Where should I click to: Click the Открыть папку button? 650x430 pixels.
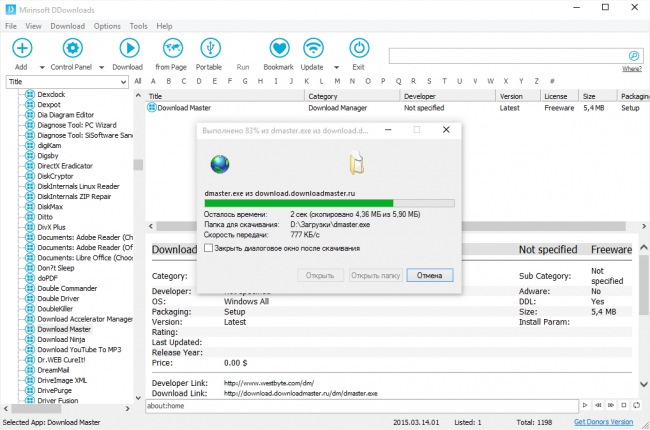click(376, 275)
